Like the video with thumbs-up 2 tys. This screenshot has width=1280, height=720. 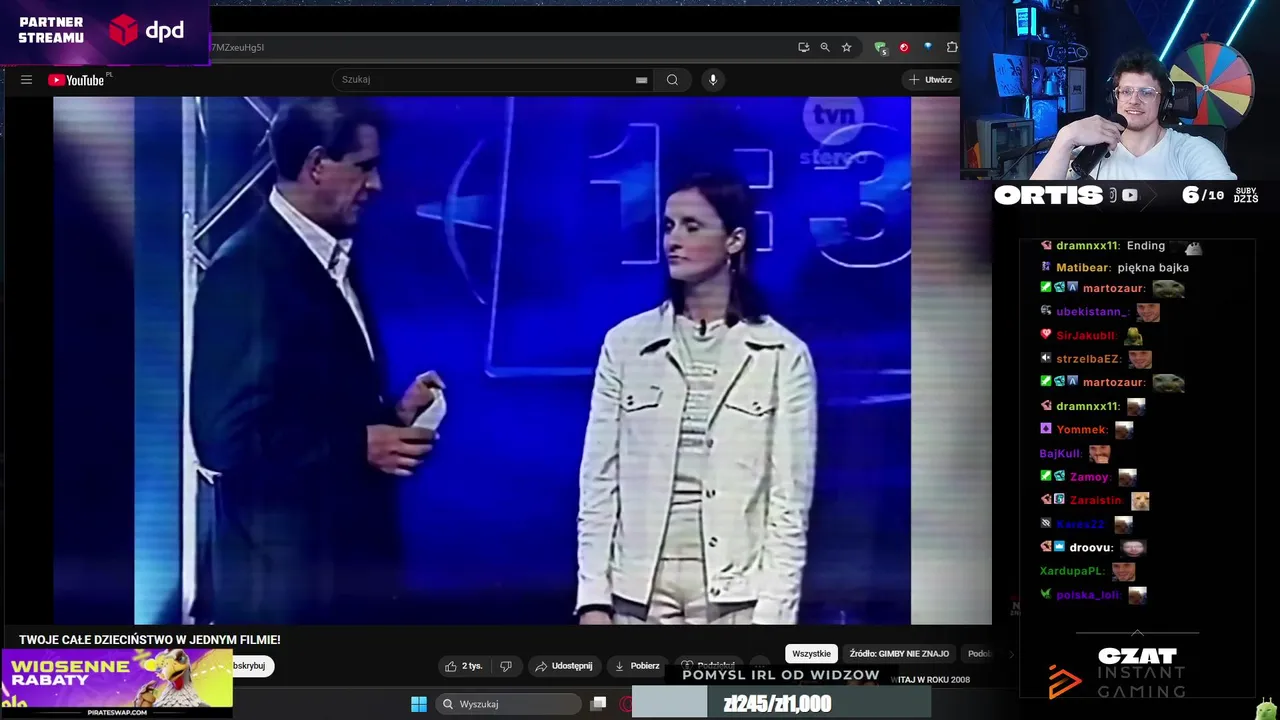tap(464, 666)
